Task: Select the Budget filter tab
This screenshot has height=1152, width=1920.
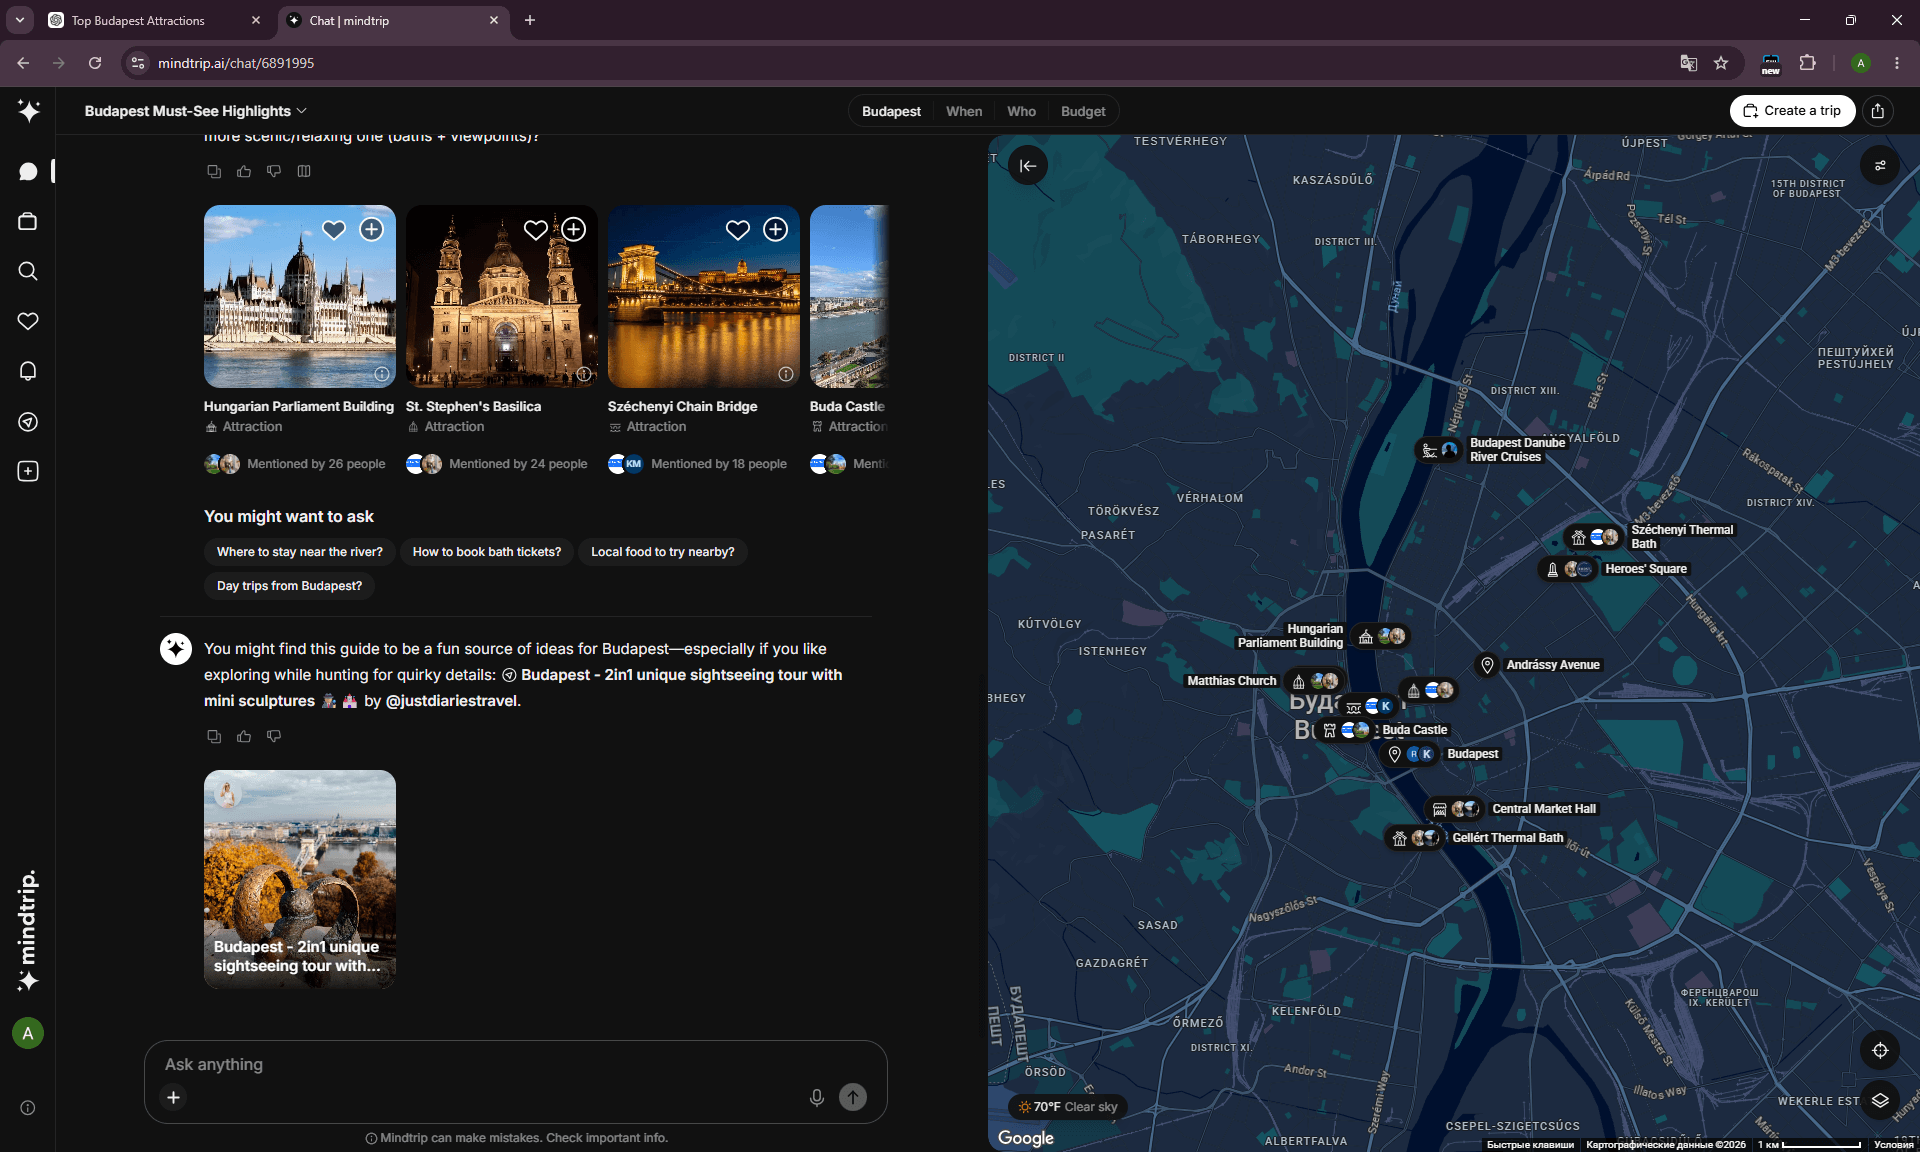Action: (x=1083, y=111)
